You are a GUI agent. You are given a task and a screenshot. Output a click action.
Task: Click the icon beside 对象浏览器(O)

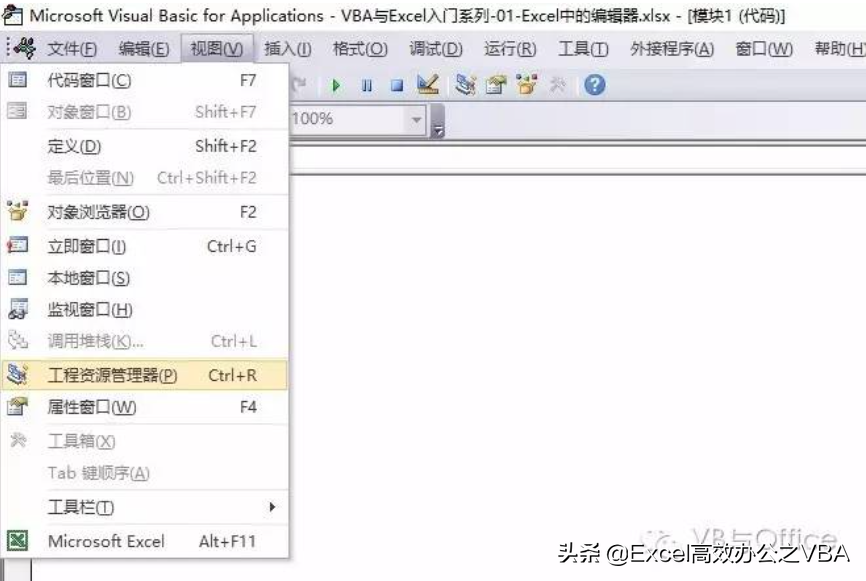tap(17, 212)
